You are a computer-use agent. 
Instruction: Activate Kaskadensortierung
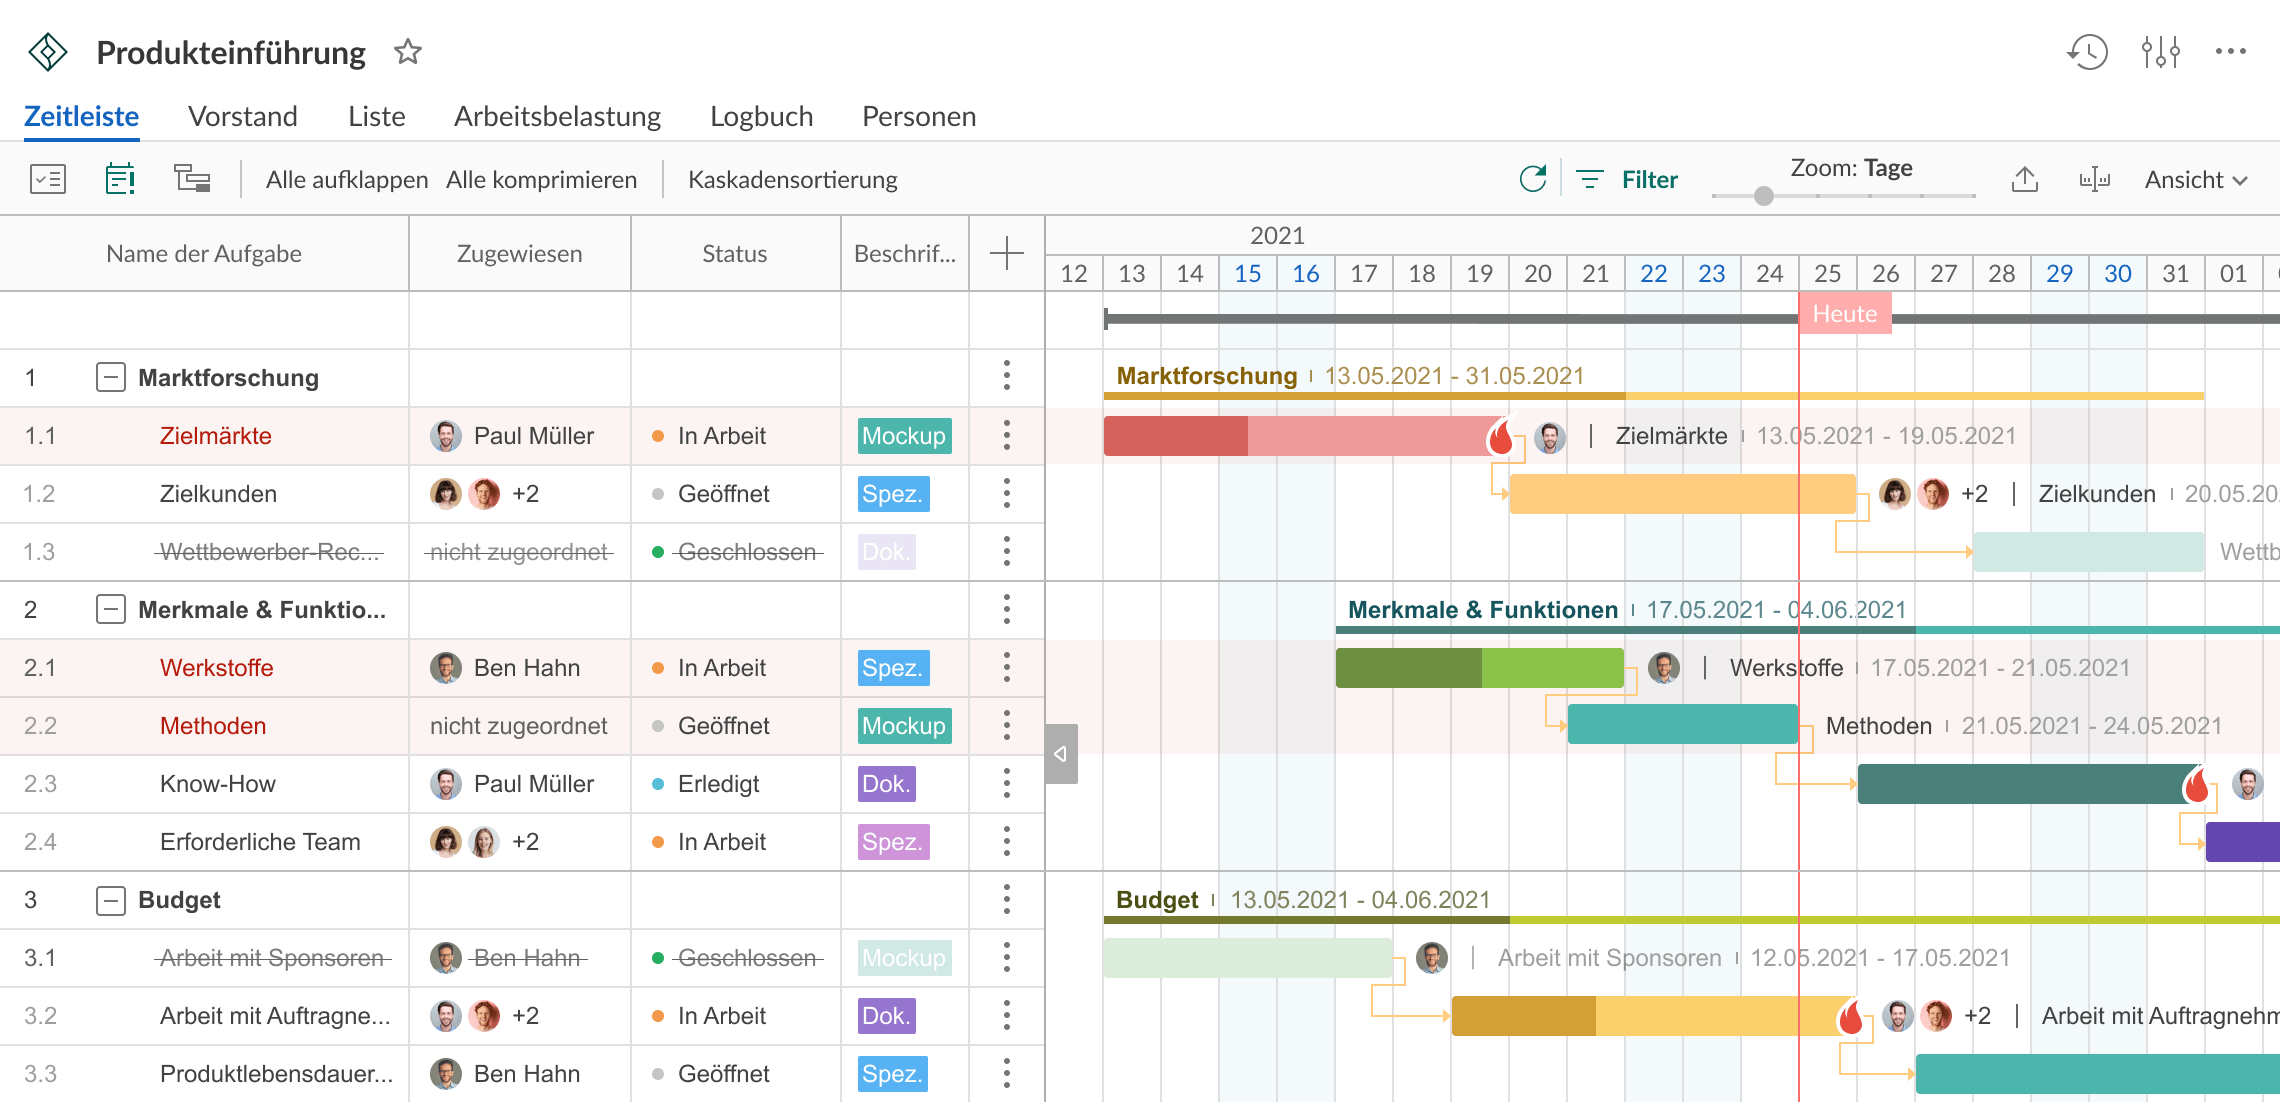point(793,179)
